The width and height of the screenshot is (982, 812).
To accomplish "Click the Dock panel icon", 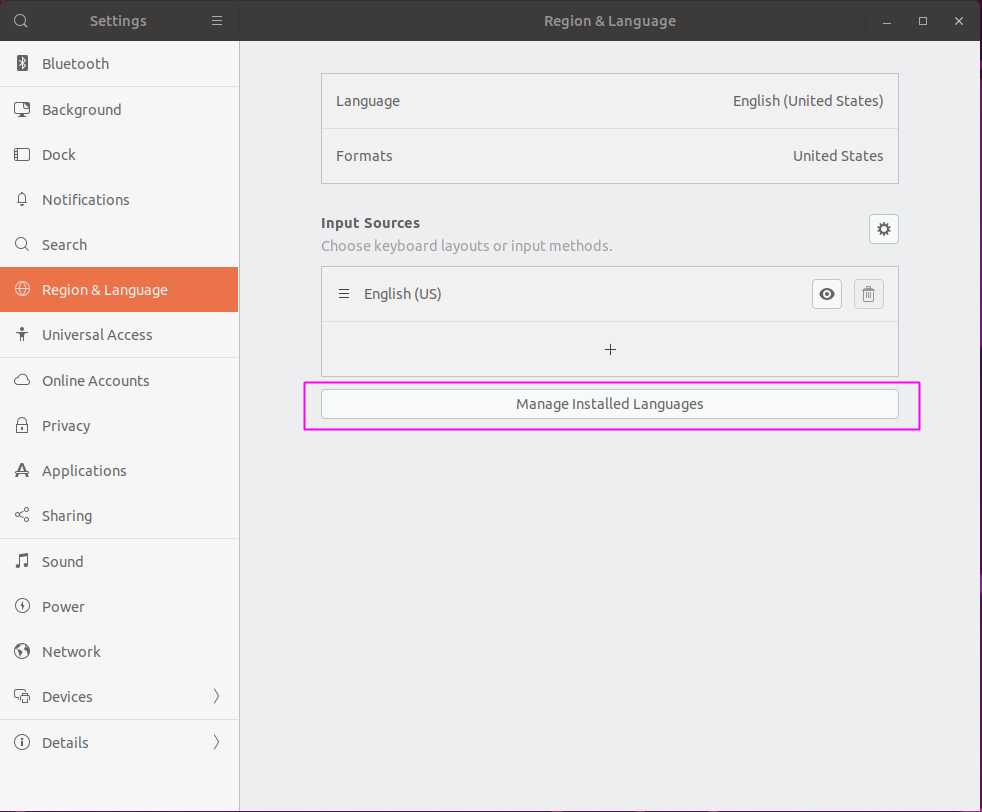I will click(22, 155).
